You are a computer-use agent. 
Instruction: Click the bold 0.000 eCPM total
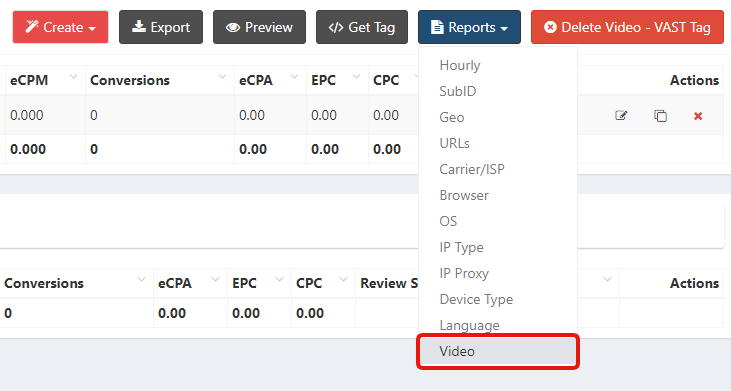coord(28,149)
